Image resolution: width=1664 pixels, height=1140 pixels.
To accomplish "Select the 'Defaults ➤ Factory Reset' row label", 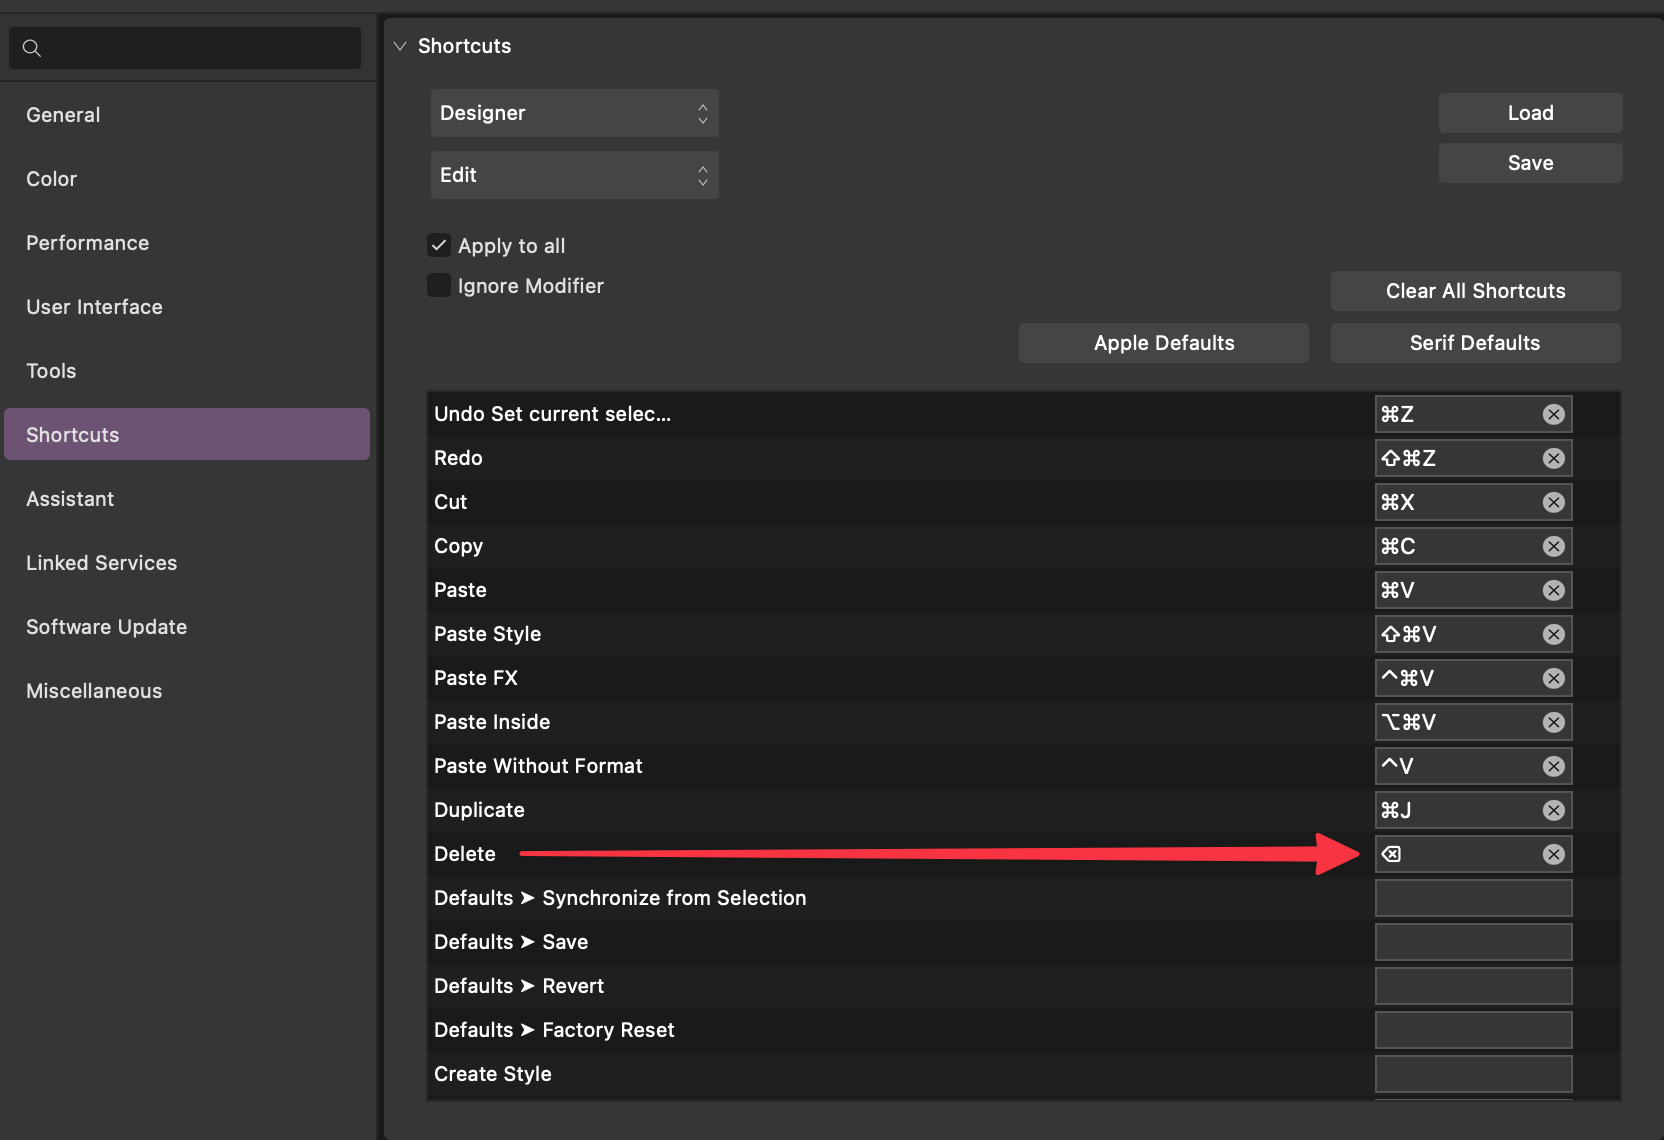I will (554, 1030).
